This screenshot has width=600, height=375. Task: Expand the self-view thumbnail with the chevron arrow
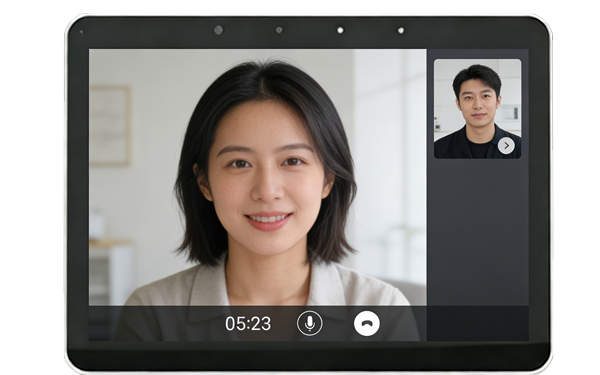[x=506, y=146]
